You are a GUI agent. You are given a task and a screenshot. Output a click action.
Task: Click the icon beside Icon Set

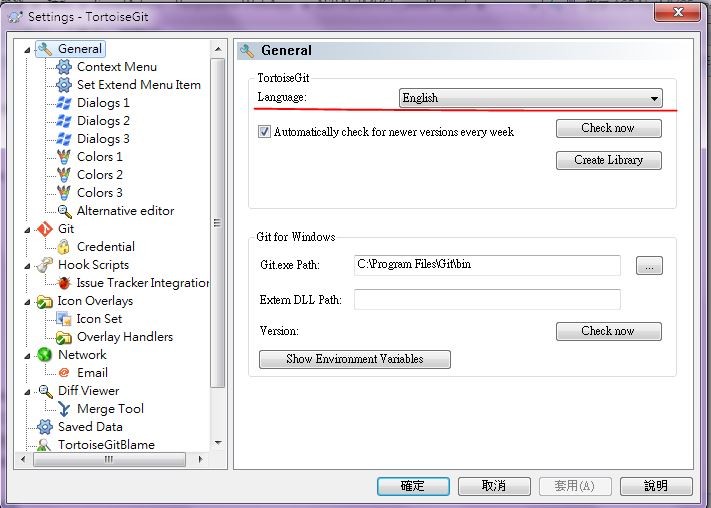64,319
